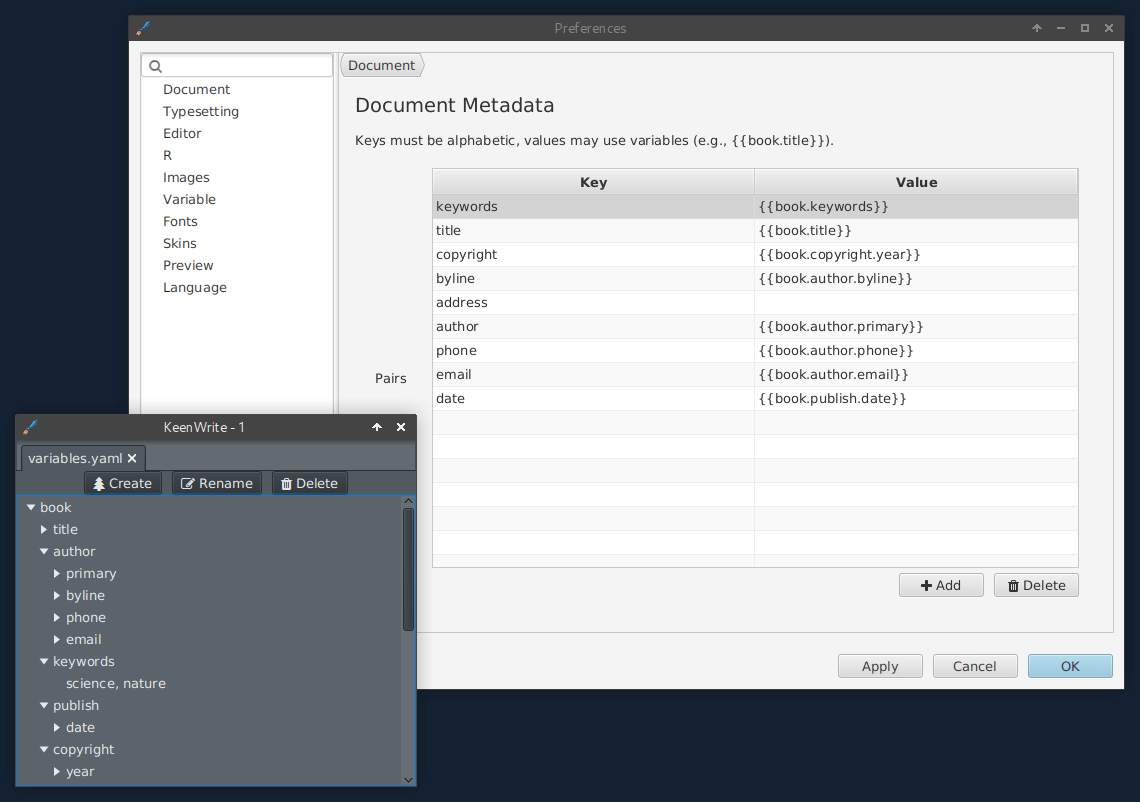Click the variables tree vertical scrollbar thumb
This screenshot has height=802, width=1140.
pos(408,568)
